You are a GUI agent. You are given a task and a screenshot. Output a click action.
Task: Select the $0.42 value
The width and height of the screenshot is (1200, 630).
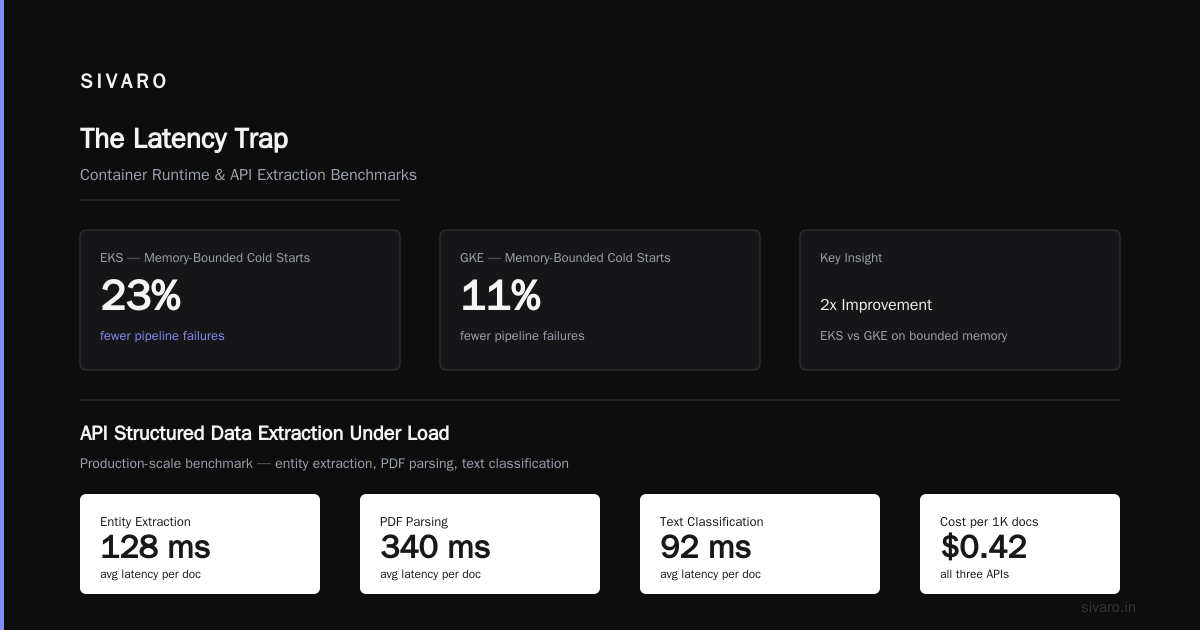(983, 547)
